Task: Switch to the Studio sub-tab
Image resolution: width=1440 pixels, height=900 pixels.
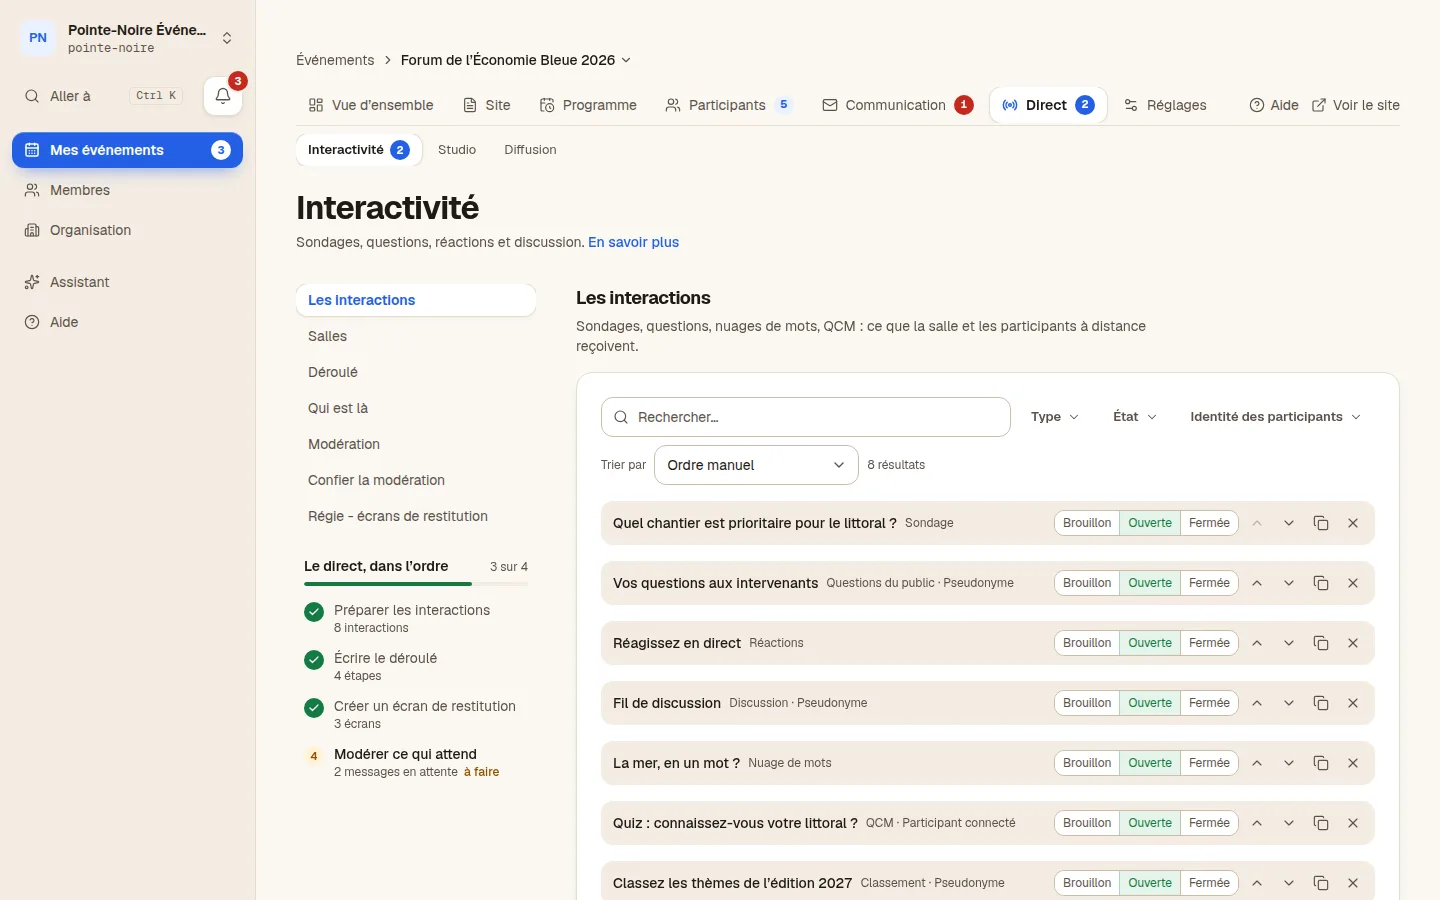Action: pyautogui.click(x=457, y=150)
